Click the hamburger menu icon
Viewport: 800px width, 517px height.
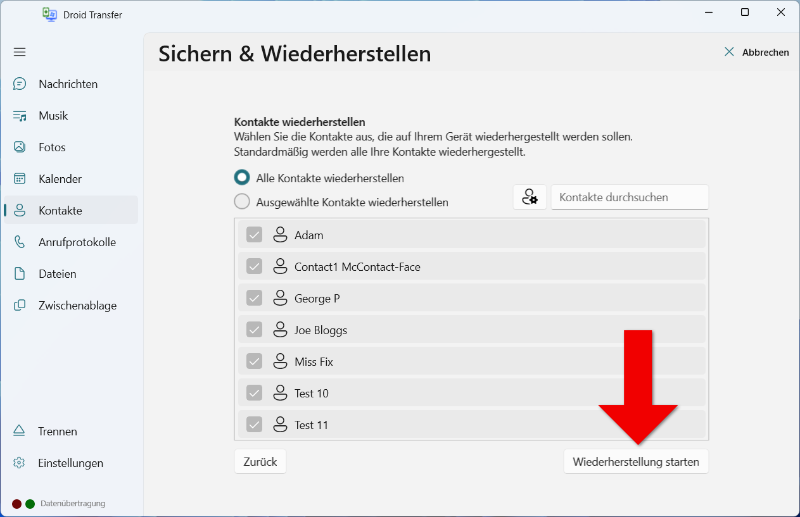tap(20, 52)
